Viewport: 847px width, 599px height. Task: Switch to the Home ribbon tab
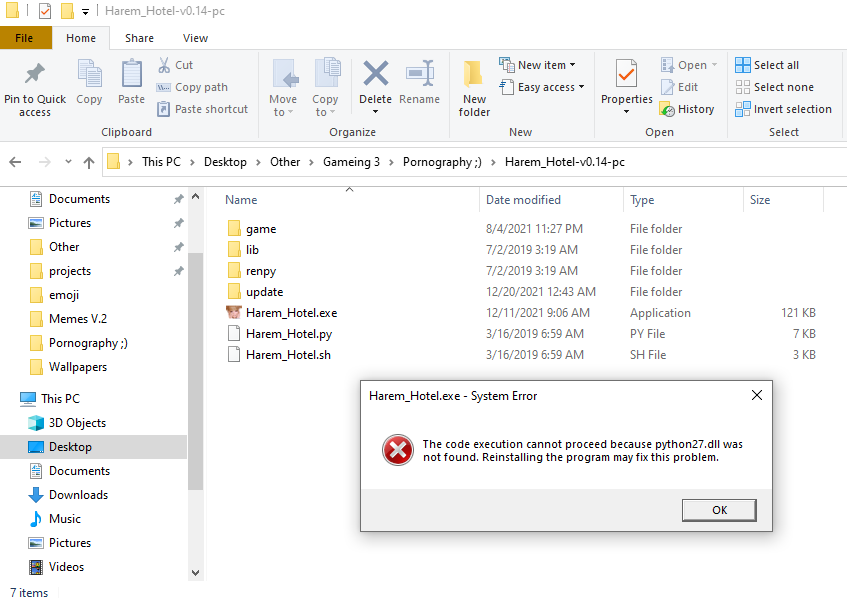pos(81,38)
